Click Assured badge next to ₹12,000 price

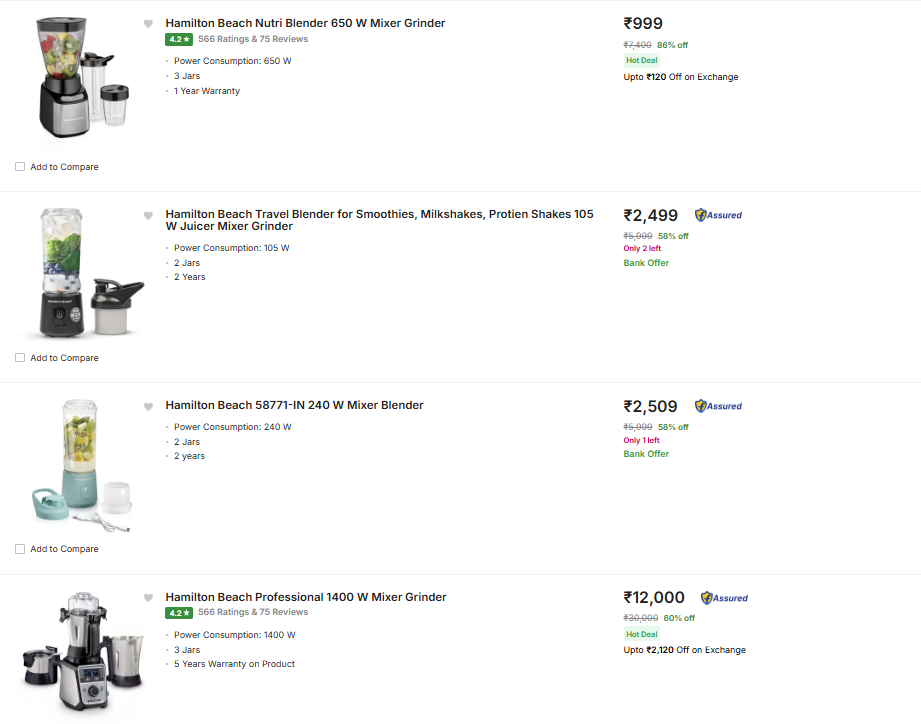tap(724, 598)
